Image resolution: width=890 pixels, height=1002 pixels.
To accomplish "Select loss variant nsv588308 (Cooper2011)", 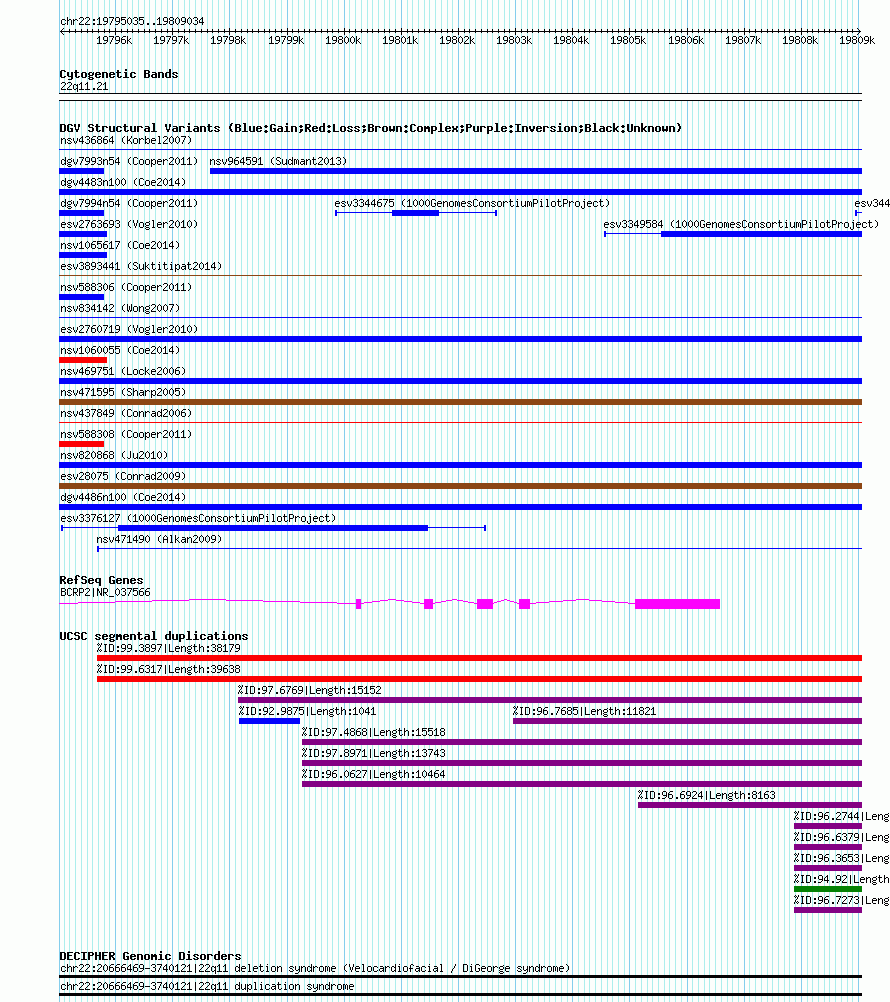I will [126, 435].
